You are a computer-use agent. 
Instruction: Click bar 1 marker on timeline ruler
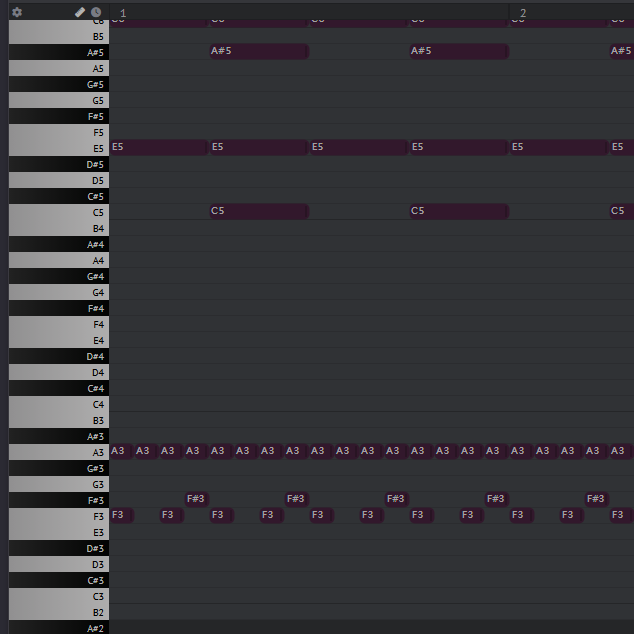[123, 13]
